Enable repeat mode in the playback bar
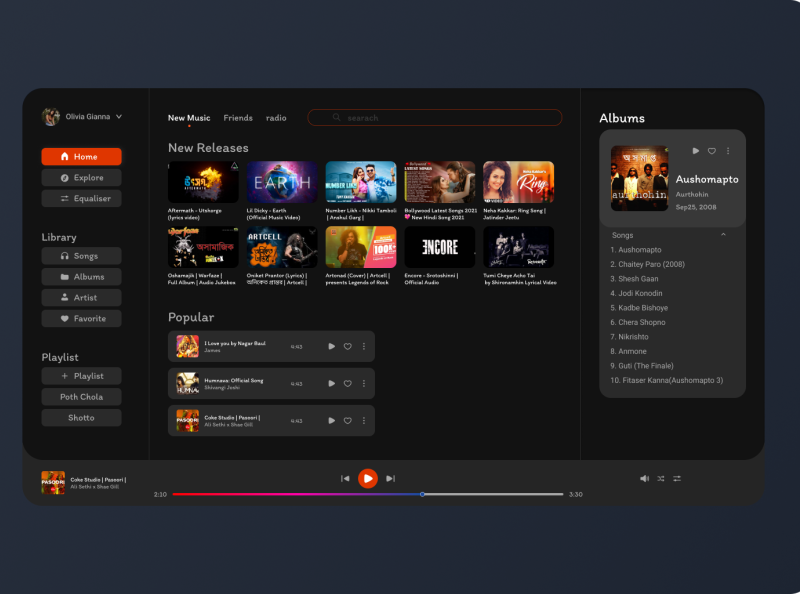The width and height of the screenshot is (800, 594). coord(677,478)
